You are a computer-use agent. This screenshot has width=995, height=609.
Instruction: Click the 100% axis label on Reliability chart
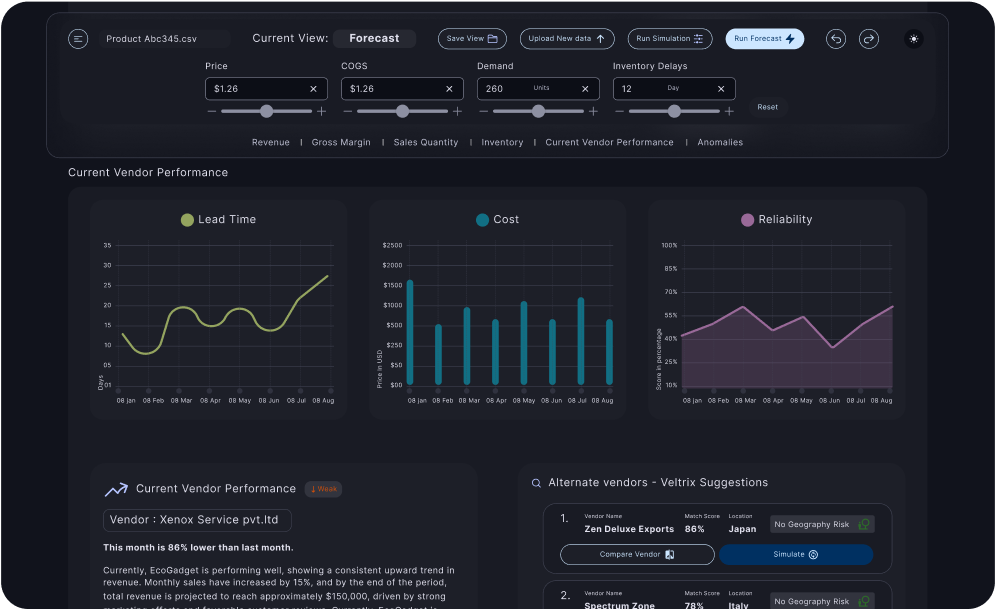pos(669,246)
